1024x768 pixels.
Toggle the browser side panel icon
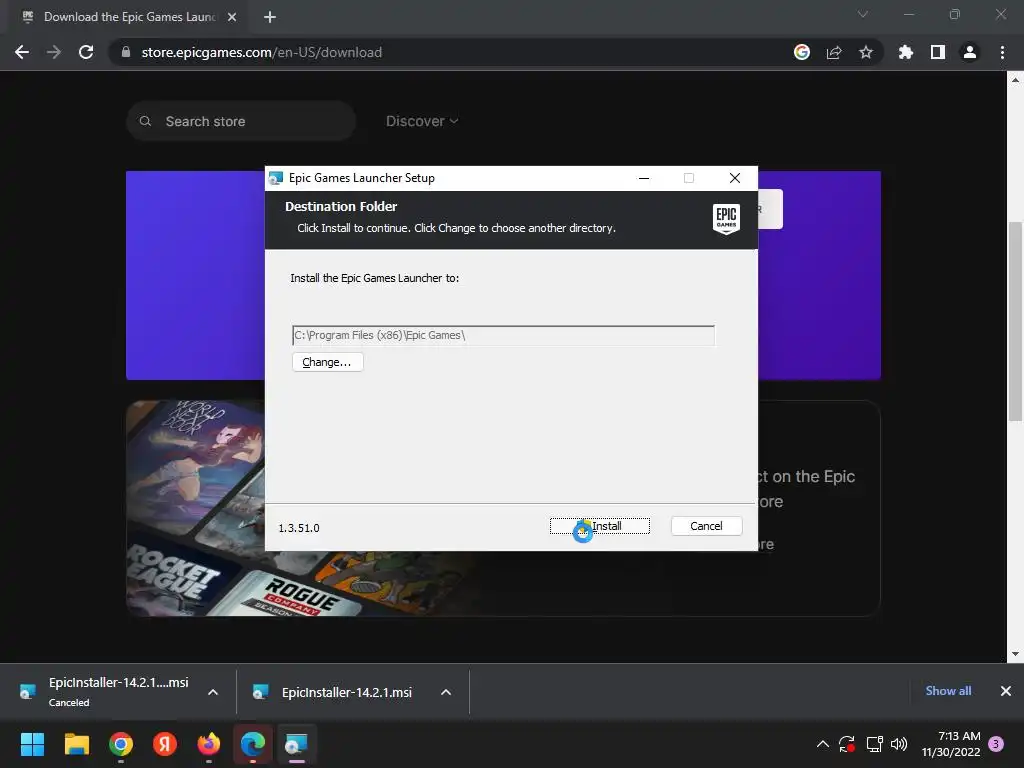coord(938,52)
